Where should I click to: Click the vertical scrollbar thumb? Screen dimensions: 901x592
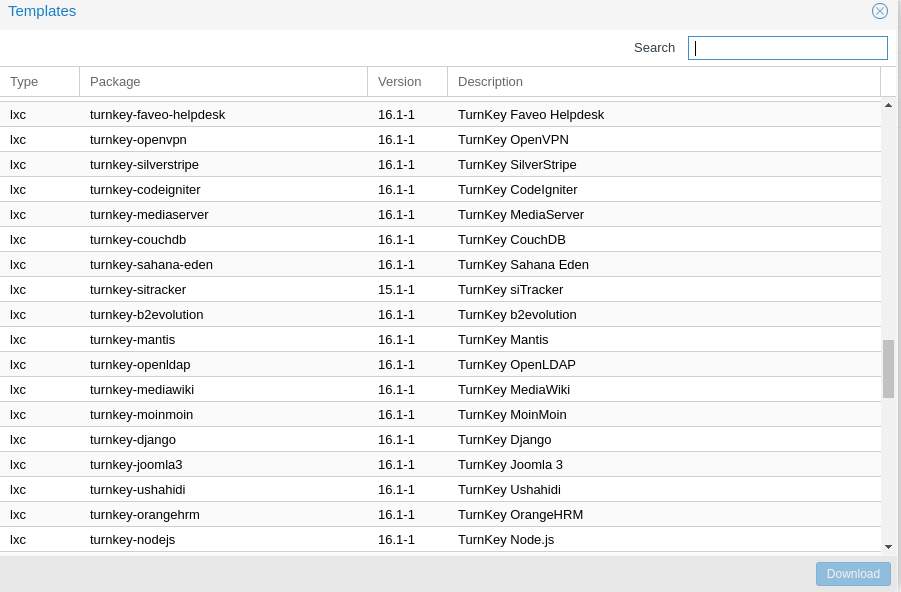(888, 368)
